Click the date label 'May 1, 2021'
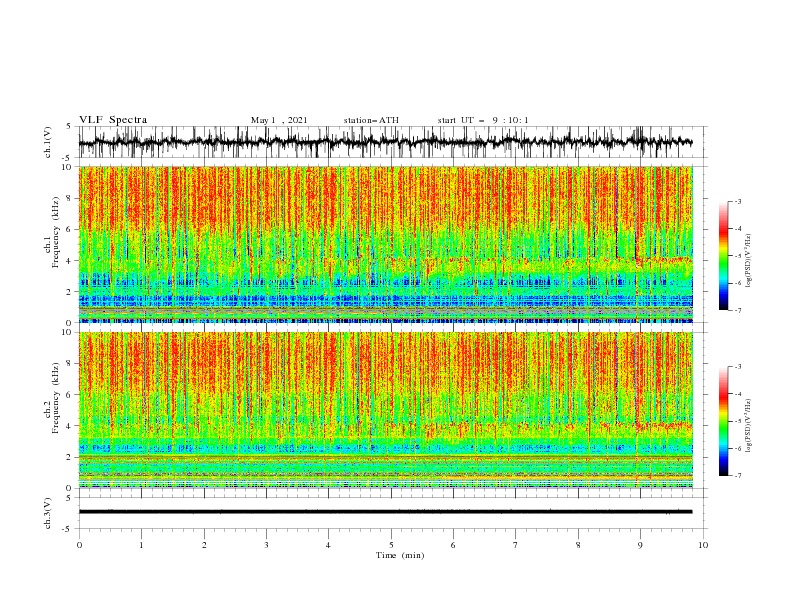The height and width of the screenshot is (612, 792). click(x=279, y=120)
